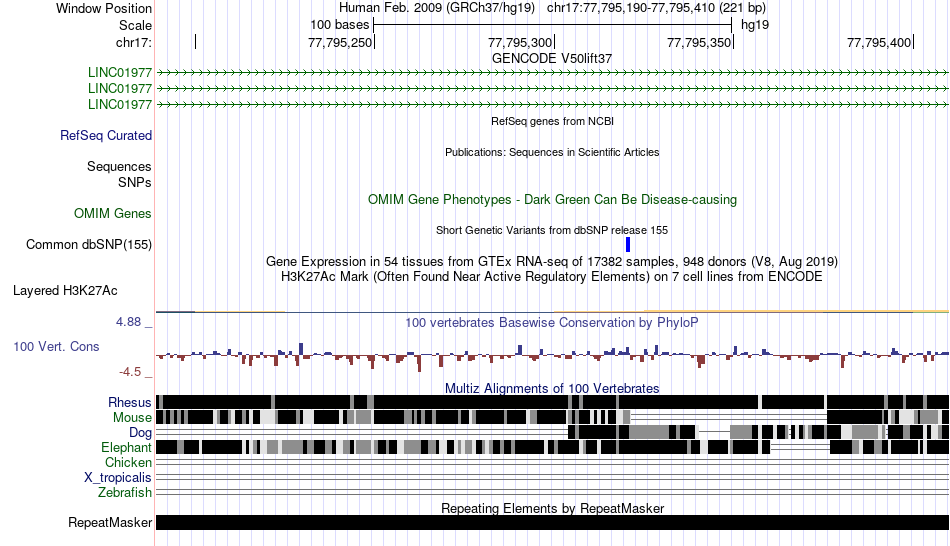The width and height of the screenshot is (950, 546).
Task: Click the GENCODE V50lift37 track title
Action: (552, 59)
